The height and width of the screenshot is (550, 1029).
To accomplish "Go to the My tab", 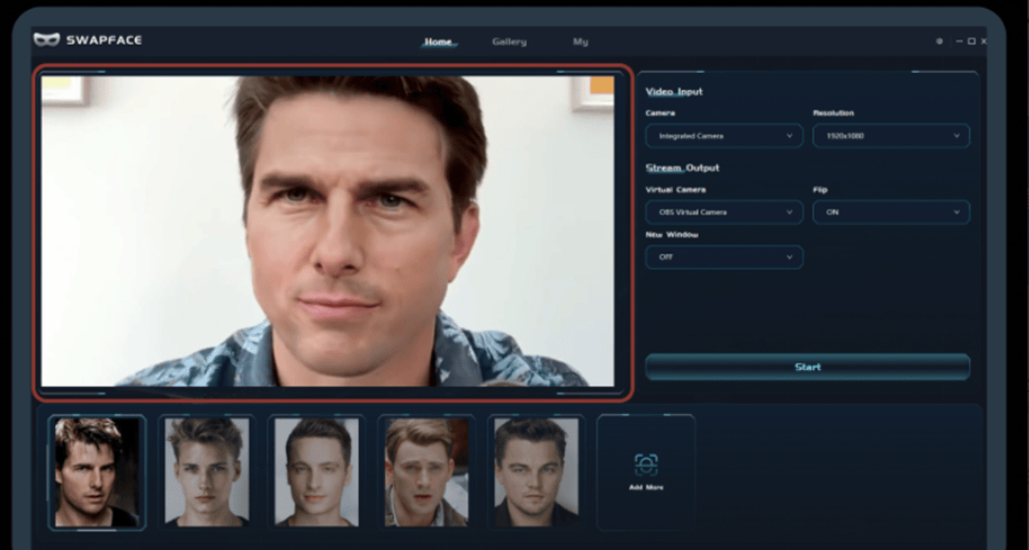I will tap(580, 42).
